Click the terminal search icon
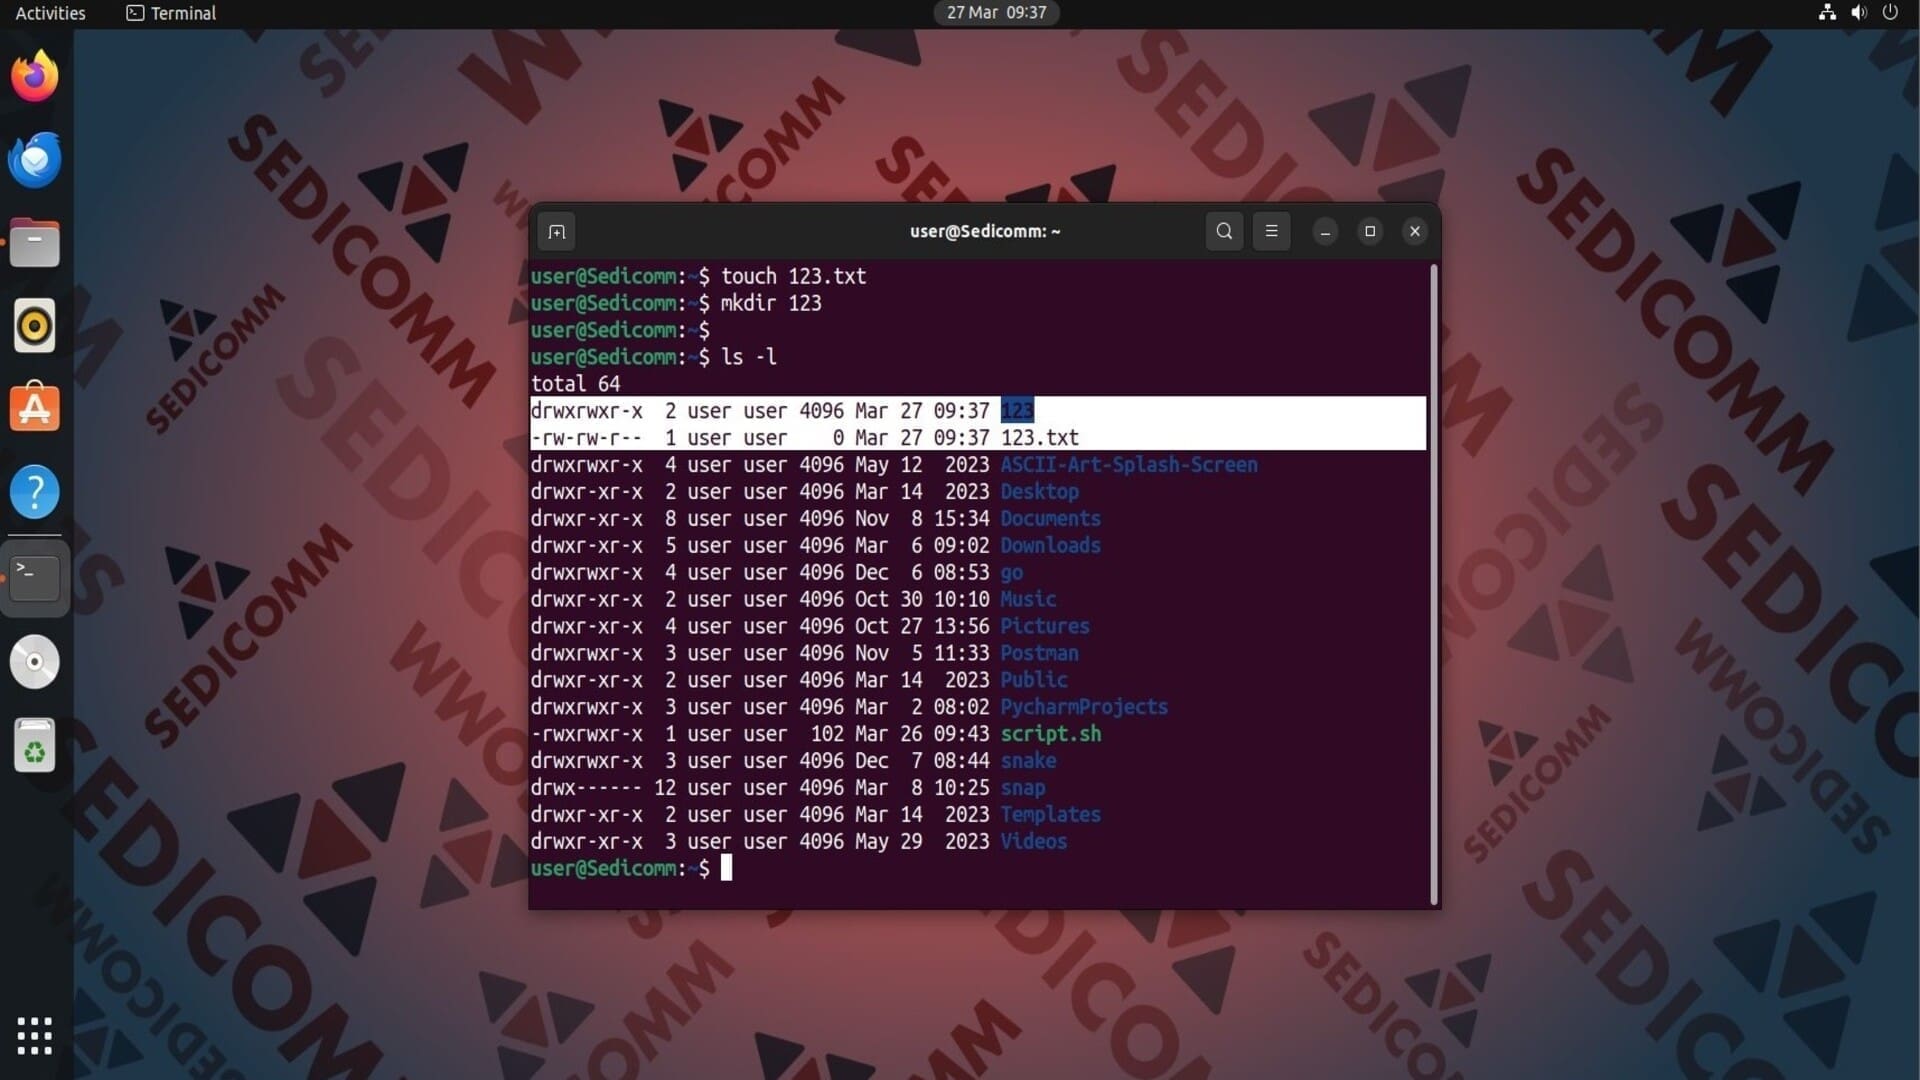 1224,231
